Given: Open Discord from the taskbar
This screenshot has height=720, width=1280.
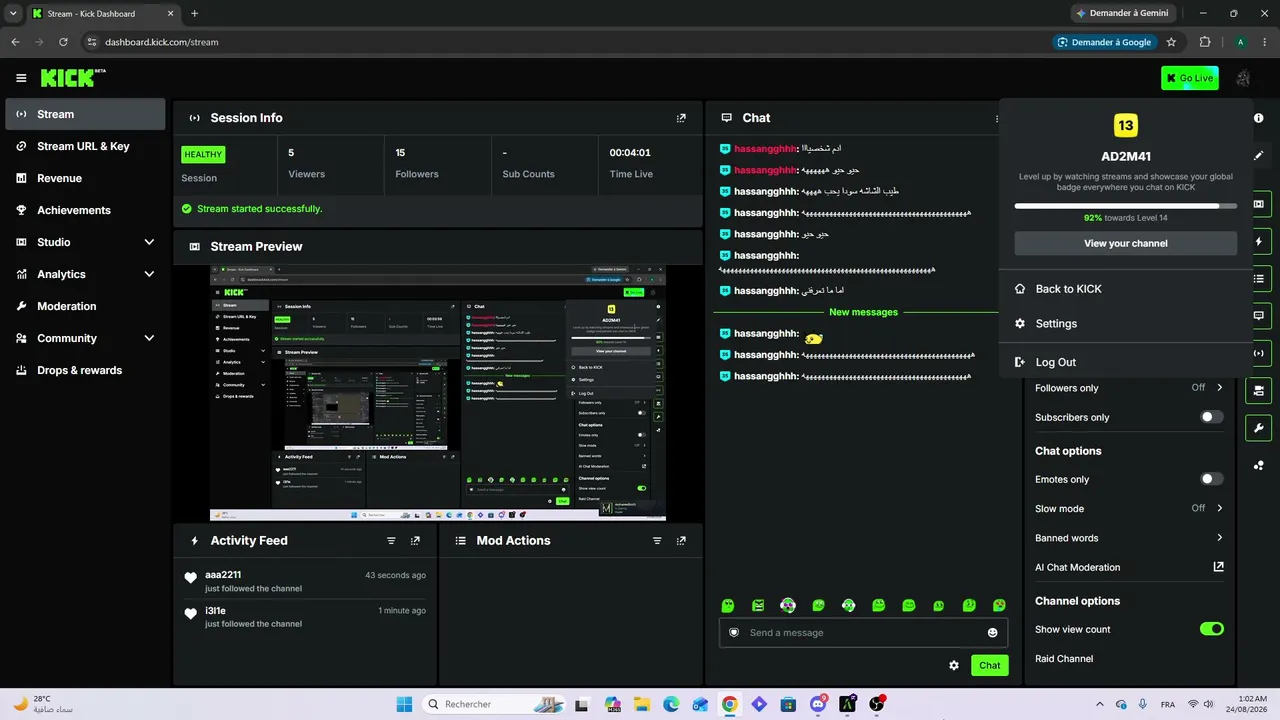Looking at the screenshot, I should tap(819, 704).
